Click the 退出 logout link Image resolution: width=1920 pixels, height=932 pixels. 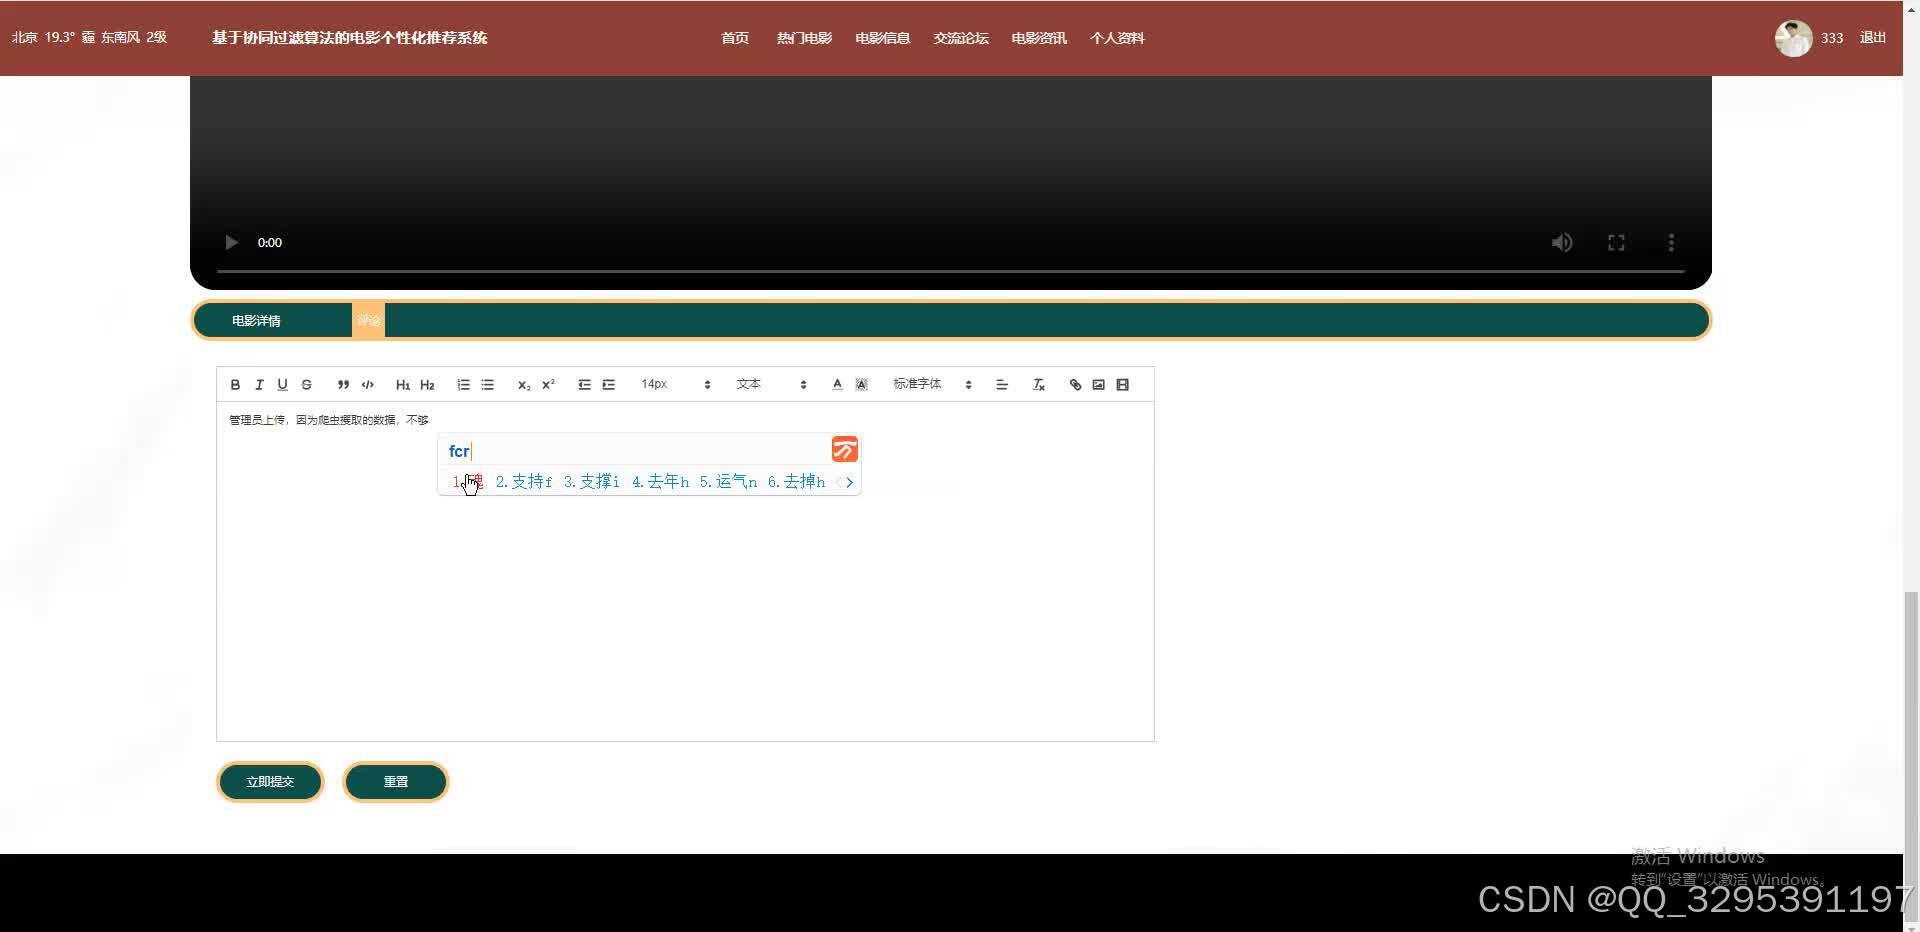click(1873, 38)
